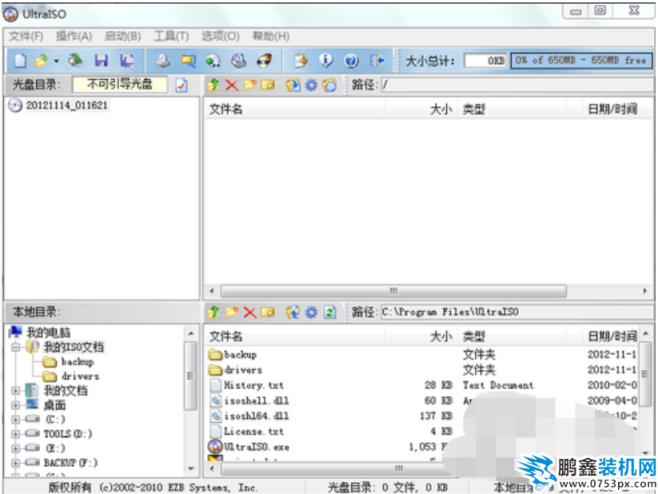Screen dimensions: 658x494
Task: Click the Burn CD/DVD image icon
Action: [264, 61]
